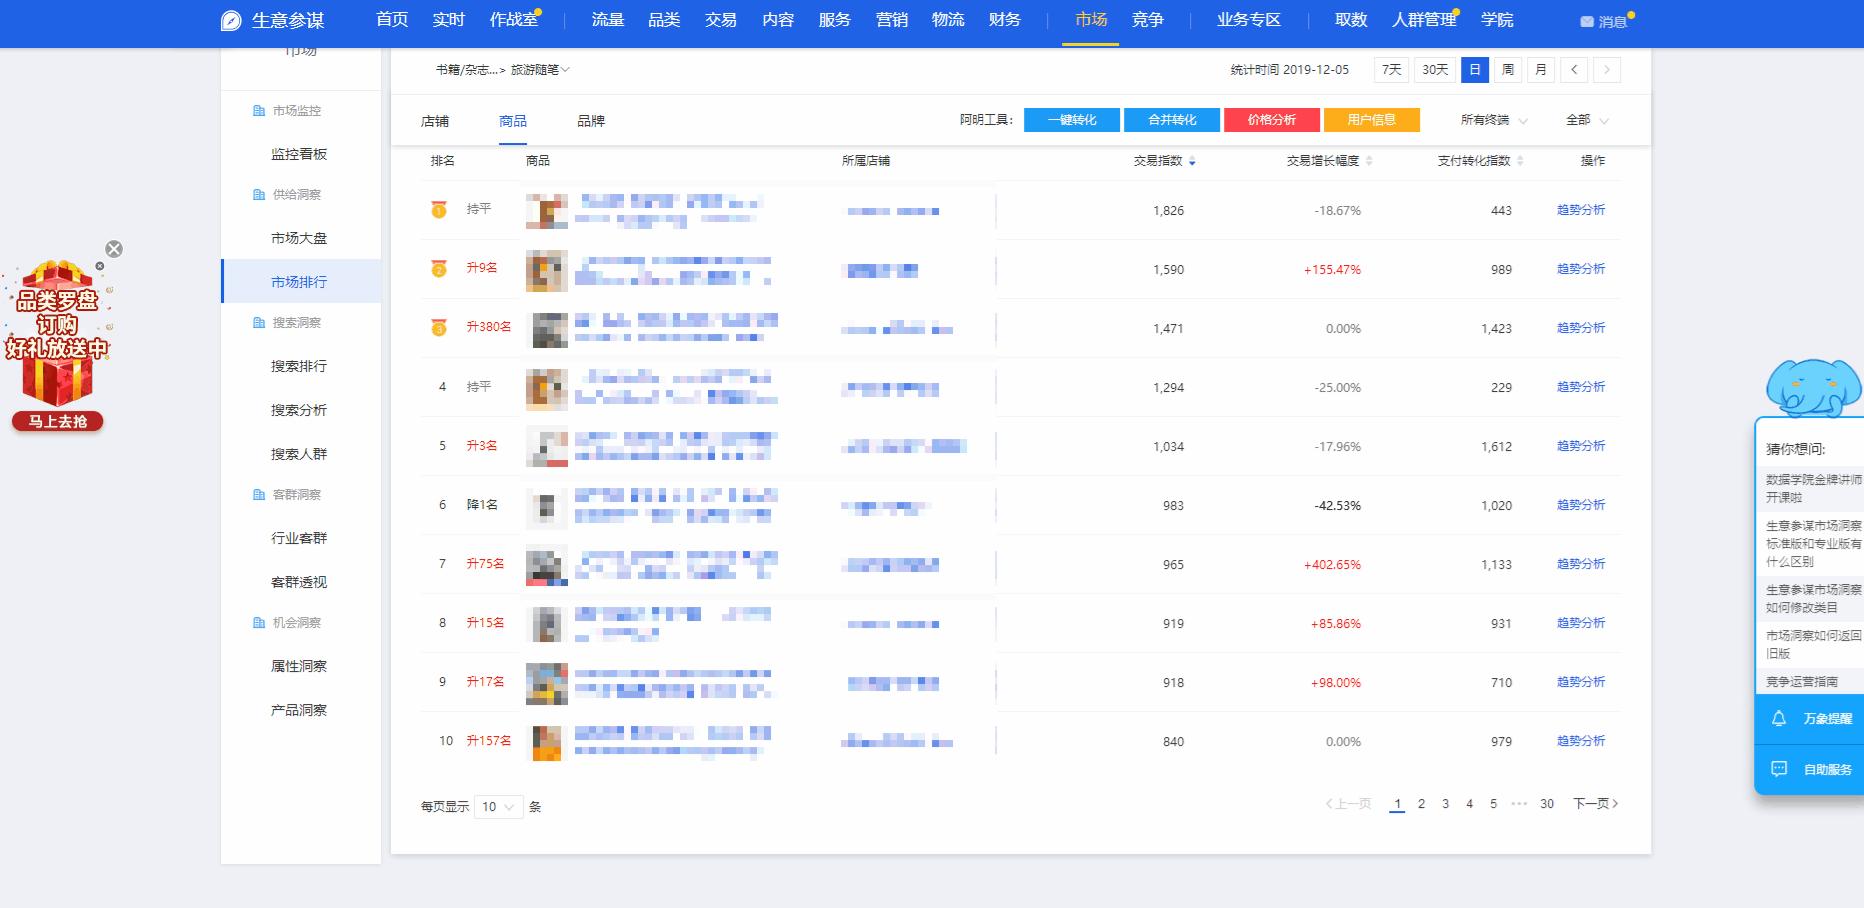Image resolution: width=1864 pixels, height=908 pixels.
Task: Click the 一键转化 button
Action: click(1071, 119)
